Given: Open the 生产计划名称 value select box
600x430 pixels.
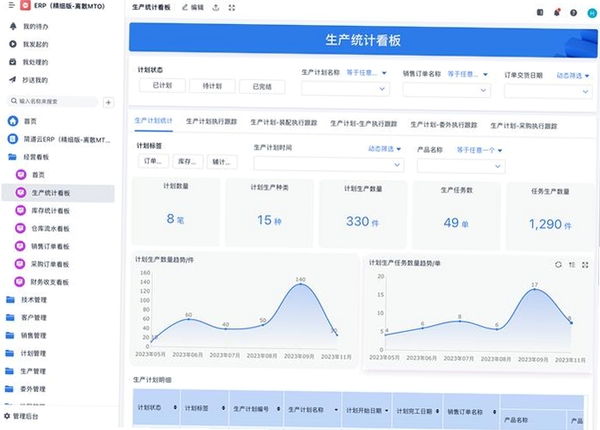Looking at the screenshot, I should (345, 89).
